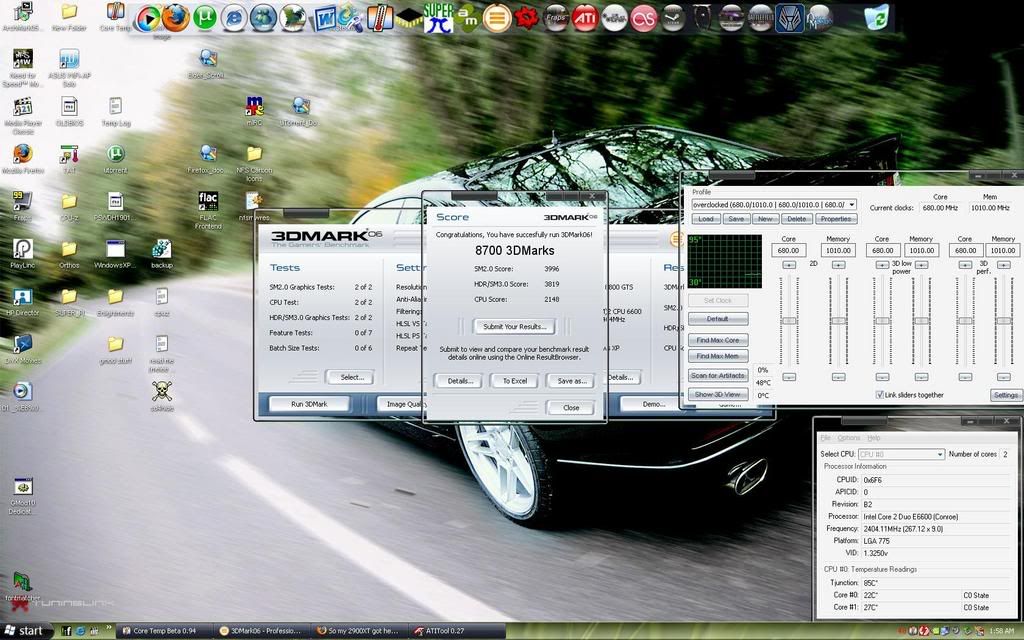1024x640 pixels.
Task: Toggle the Link sliders together checkbox
Action: tap(879, 394)
